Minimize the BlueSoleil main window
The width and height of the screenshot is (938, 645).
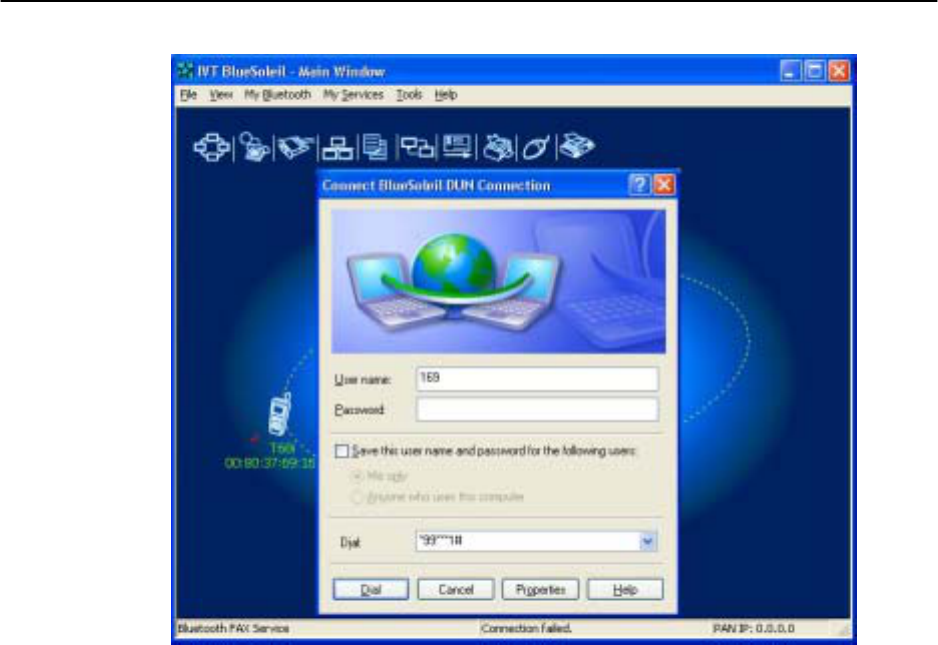(x=790, y=71)
